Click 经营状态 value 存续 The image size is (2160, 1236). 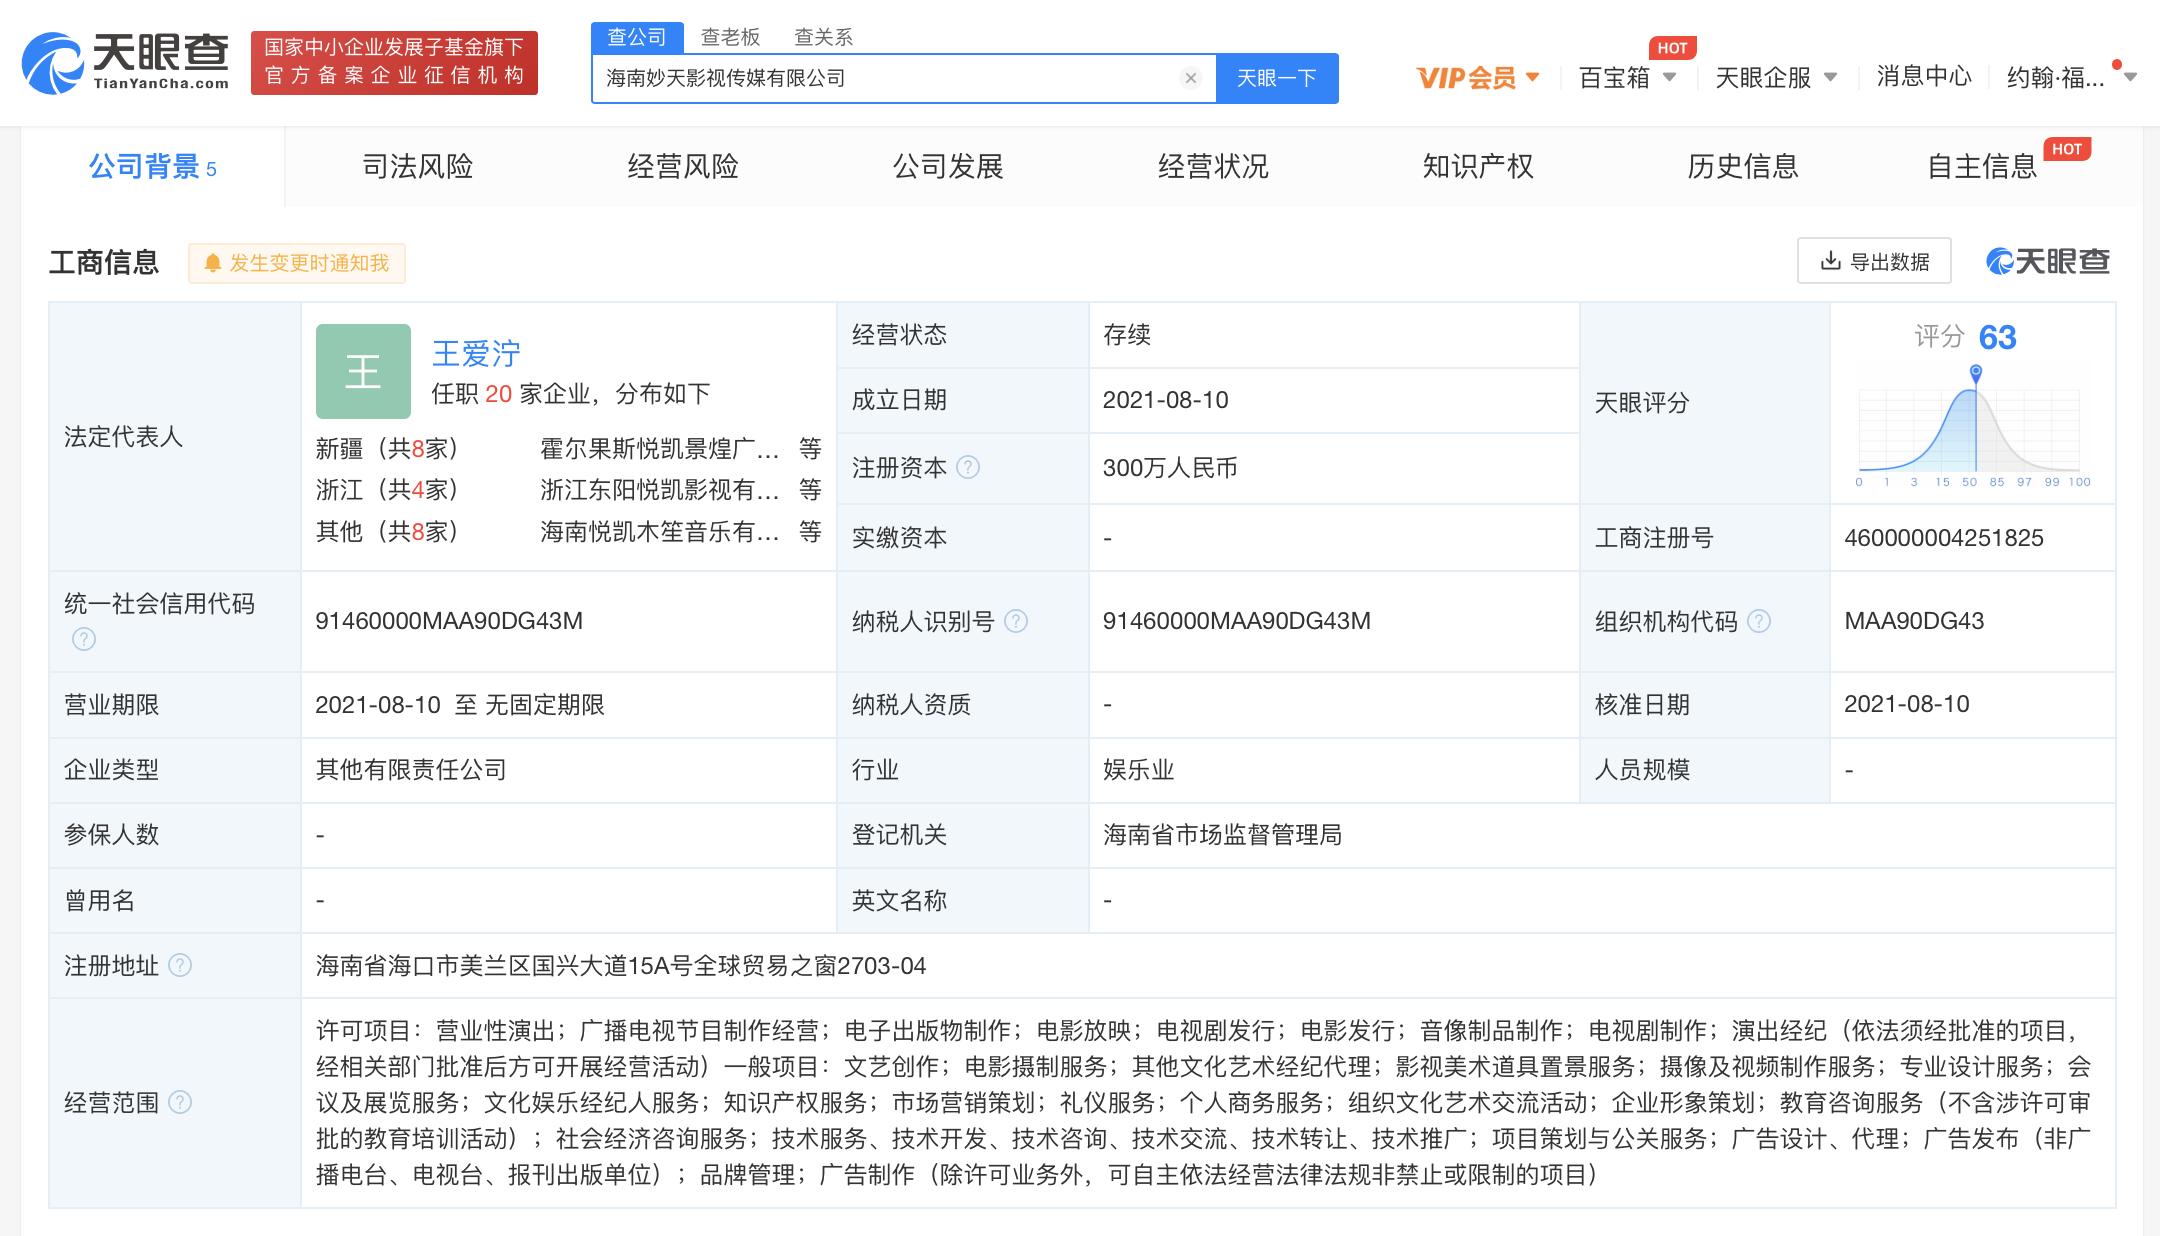pos(1127,335)
